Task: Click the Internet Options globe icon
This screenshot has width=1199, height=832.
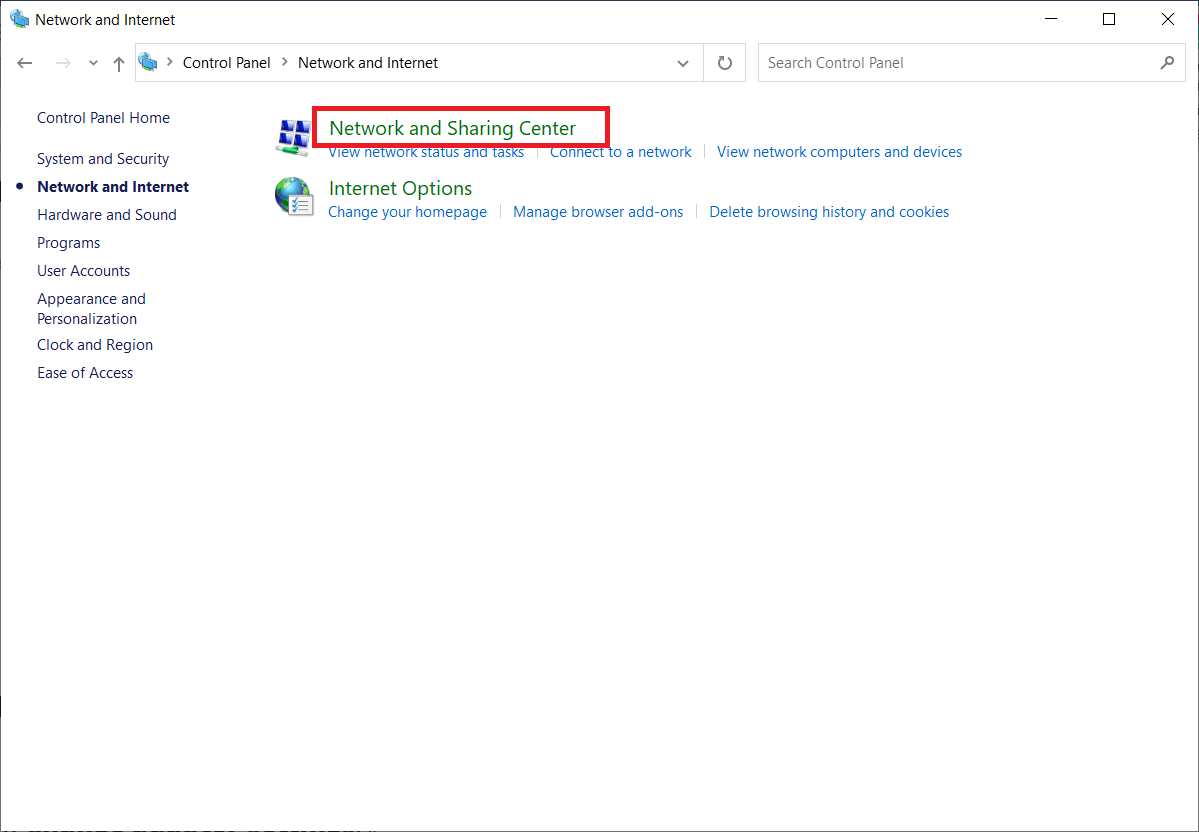Action: point(294,197)
